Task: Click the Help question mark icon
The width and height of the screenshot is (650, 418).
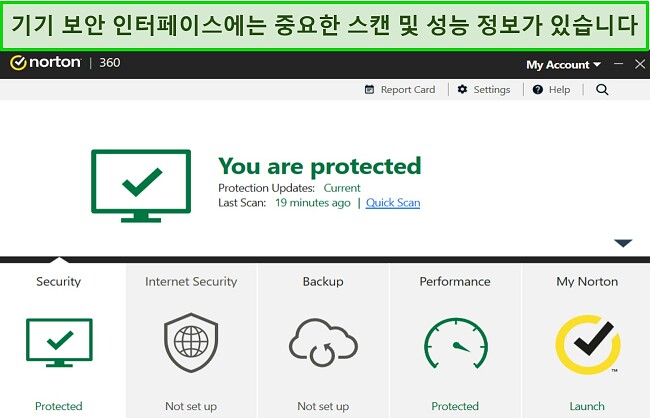Action: 538,90
